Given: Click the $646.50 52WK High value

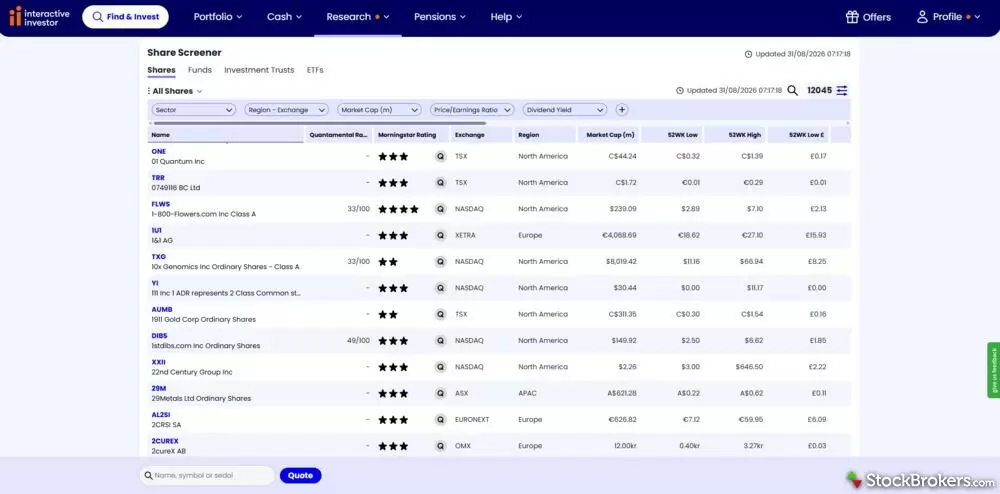Looking at the screenshot, I should pos(749,367).
